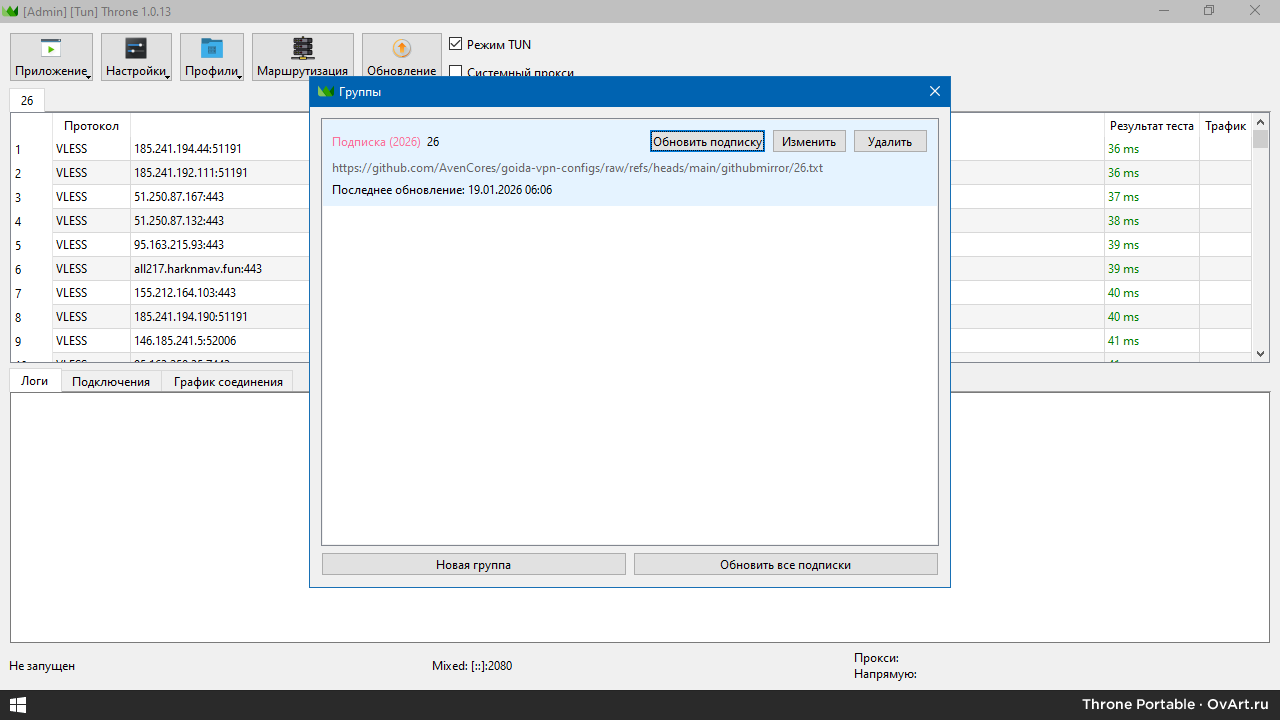The height and width of the screenshot is (720, 1280).
Task: Switch to the Подключения tab
Action: [111, 382]
